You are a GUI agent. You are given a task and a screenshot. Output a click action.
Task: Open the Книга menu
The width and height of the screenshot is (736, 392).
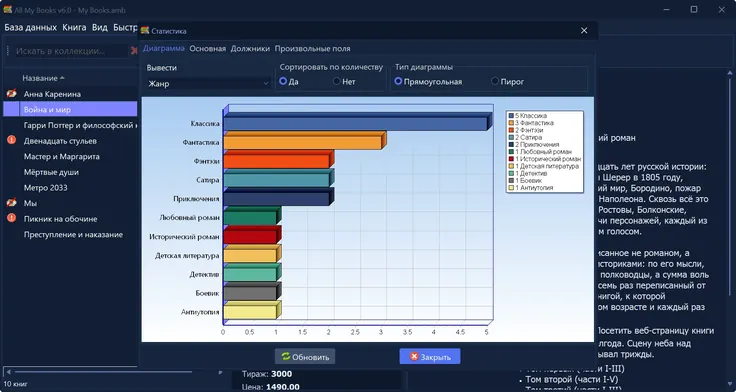(x=74, y=27)
